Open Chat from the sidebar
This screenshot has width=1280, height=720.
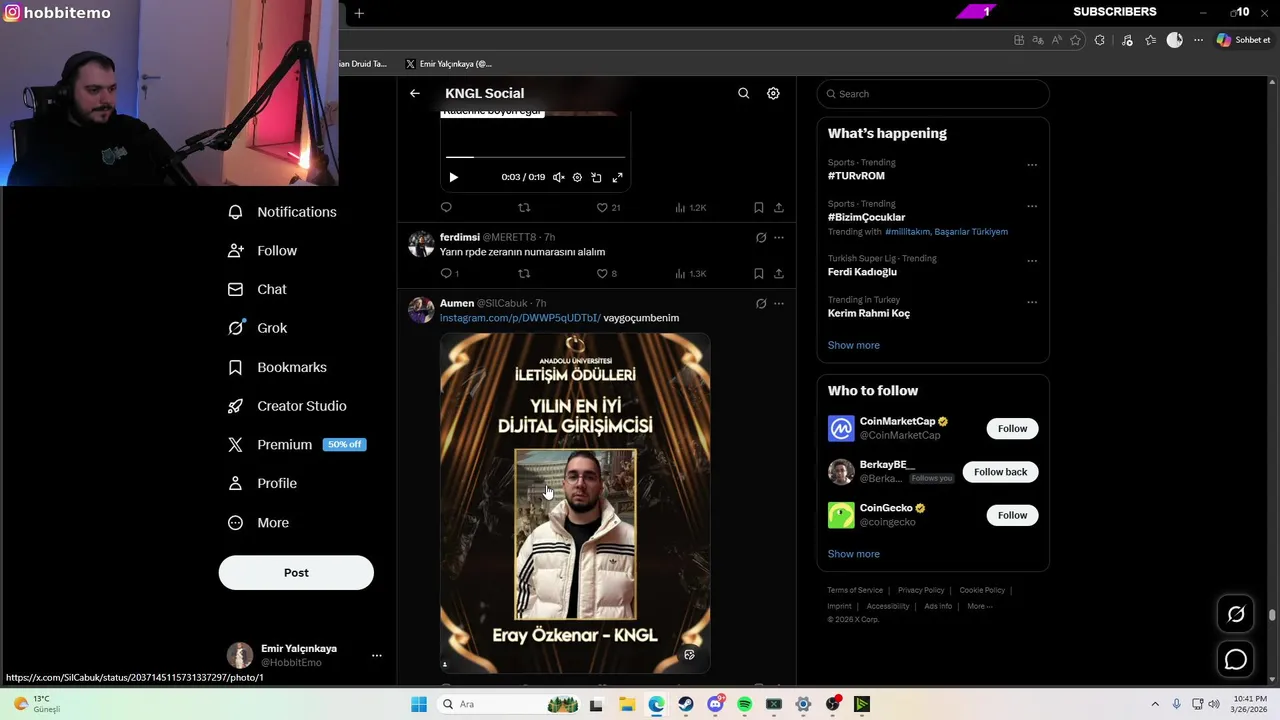point(258,289)
